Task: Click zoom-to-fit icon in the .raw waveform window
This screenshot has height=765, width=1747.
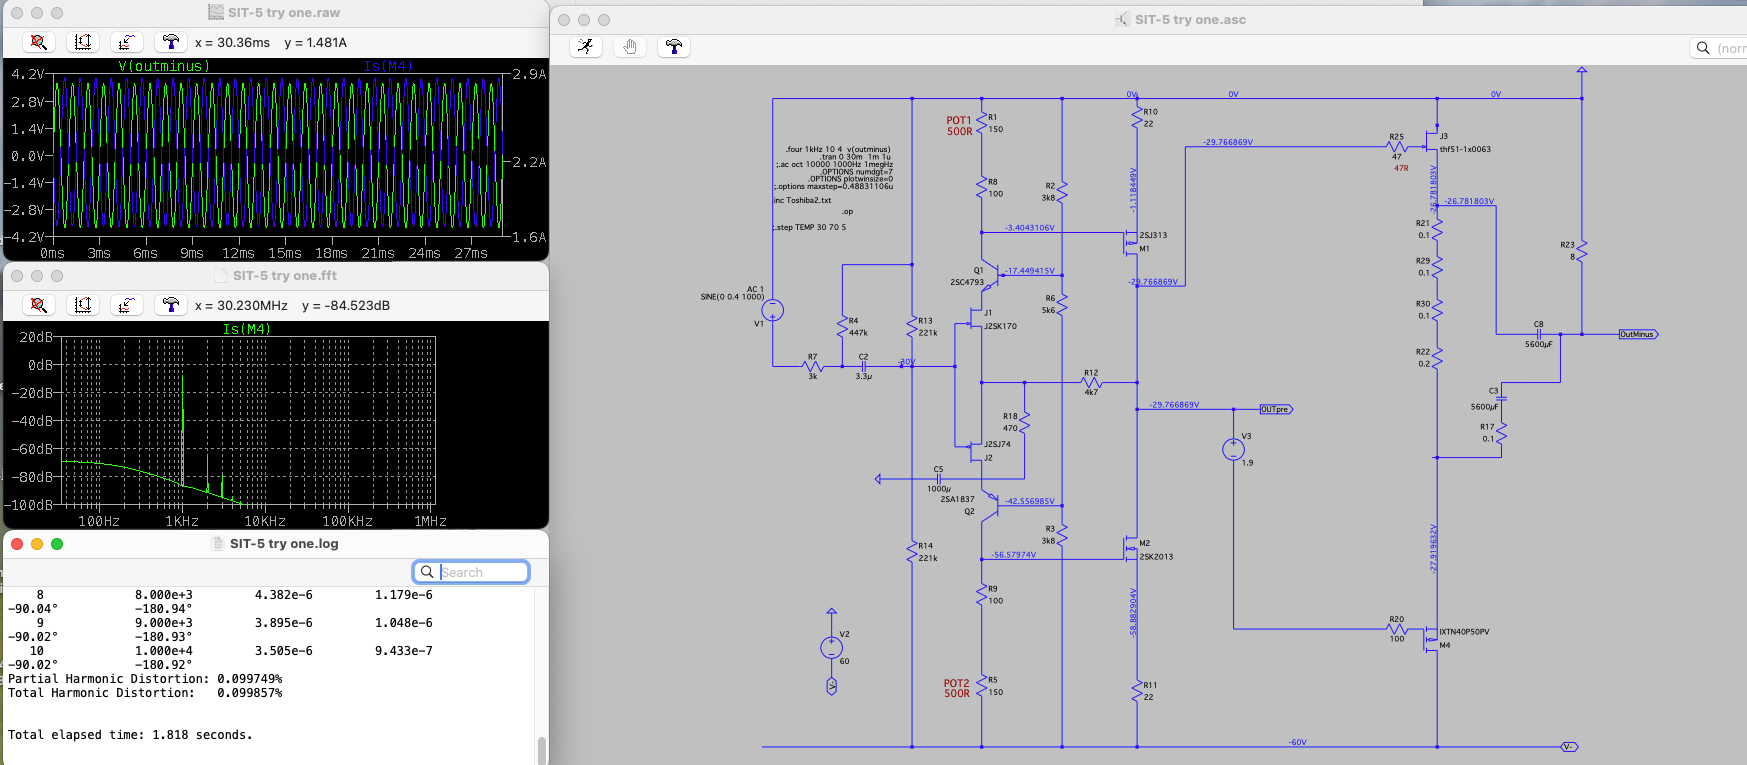Action: pyautogui.click(x=38, y=42)
